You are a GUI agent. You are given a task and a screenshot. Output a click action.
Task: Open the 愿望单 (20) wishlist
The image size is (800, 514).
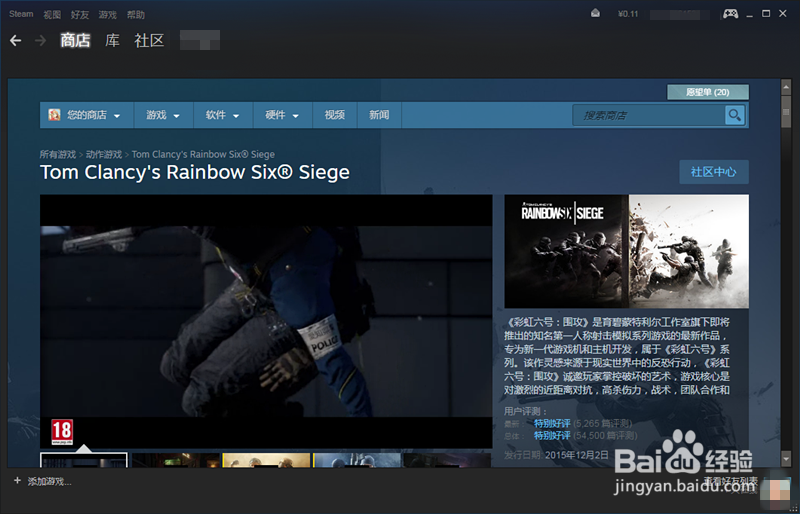tap(708, 92)
